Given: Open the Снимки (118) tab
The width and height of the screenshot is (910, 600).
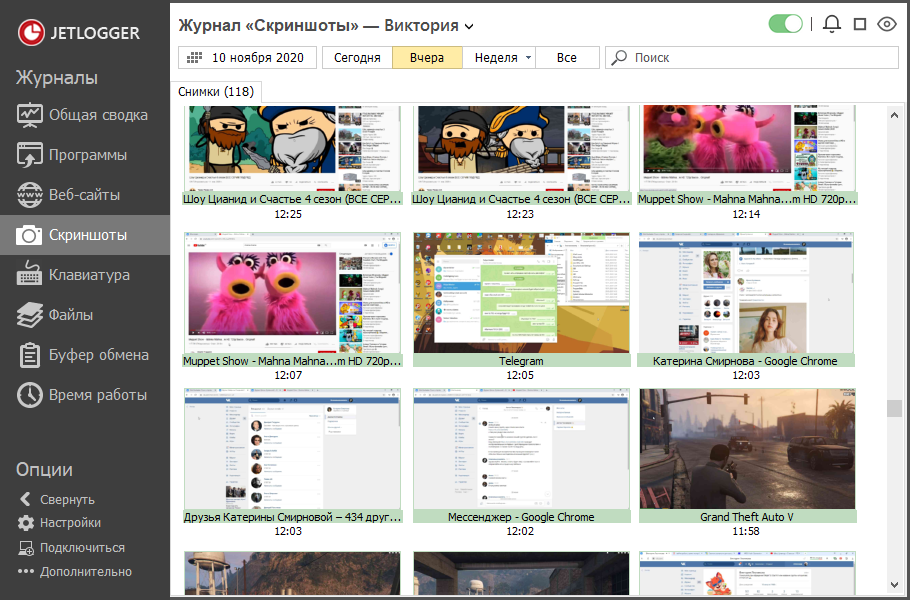Looking at the screenshot, I should click(216, 92).
